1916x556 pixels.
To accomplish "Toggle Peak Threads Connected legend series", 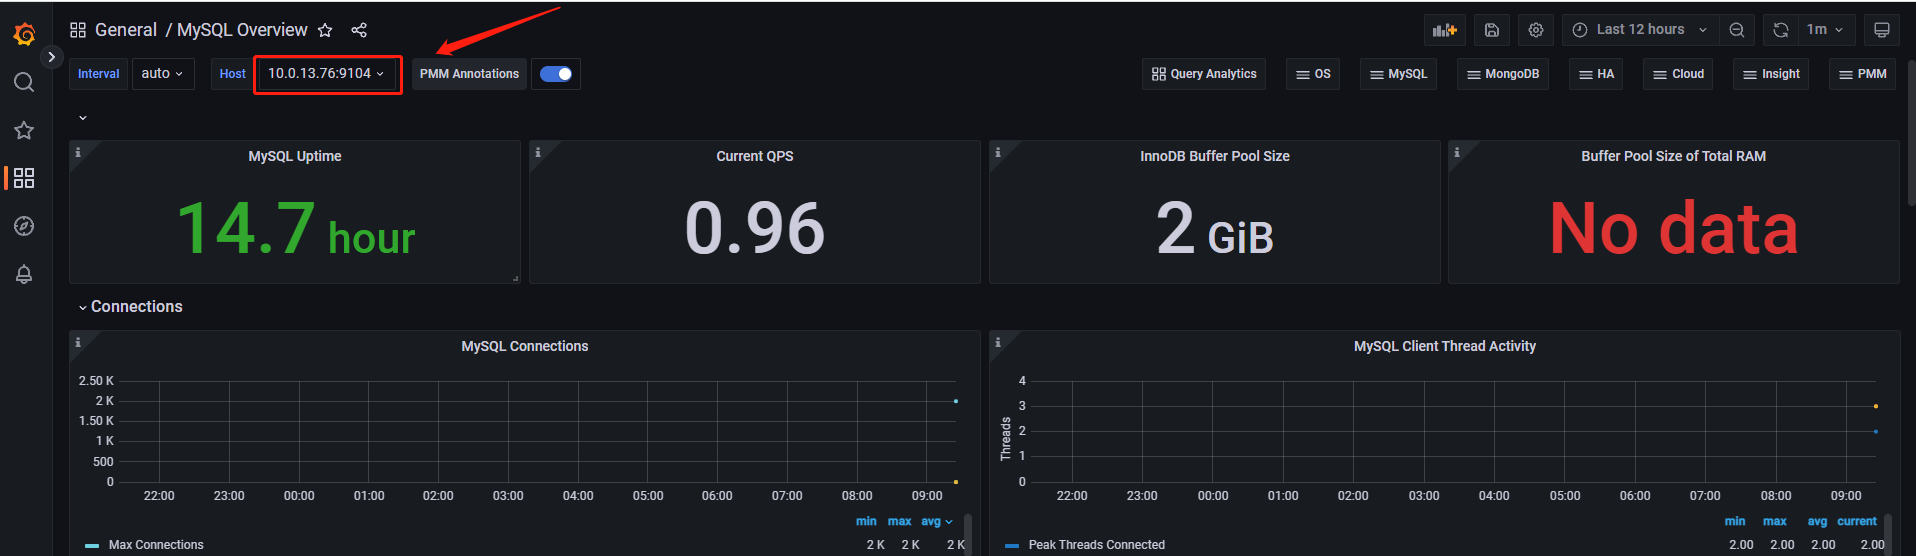I will tap(1097, 545).
